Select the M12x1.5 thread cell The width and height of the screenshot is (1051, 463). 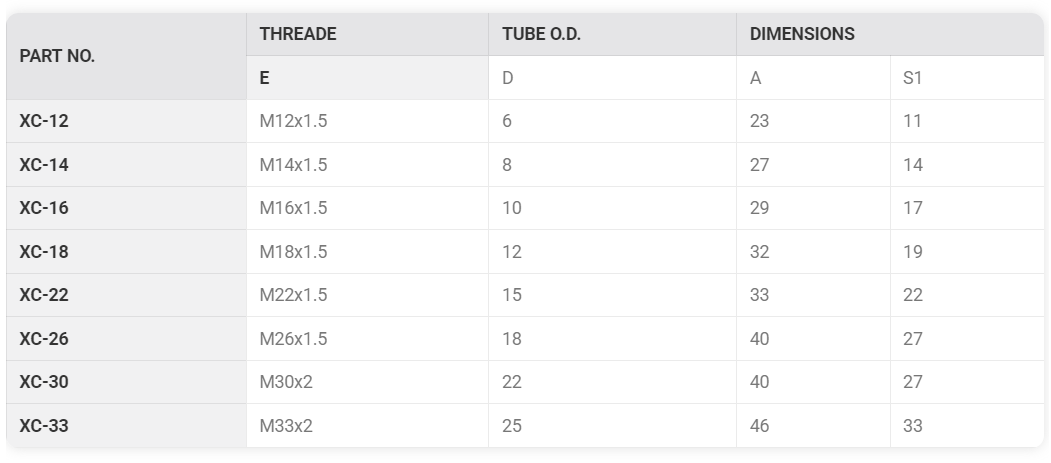[293, 121]
